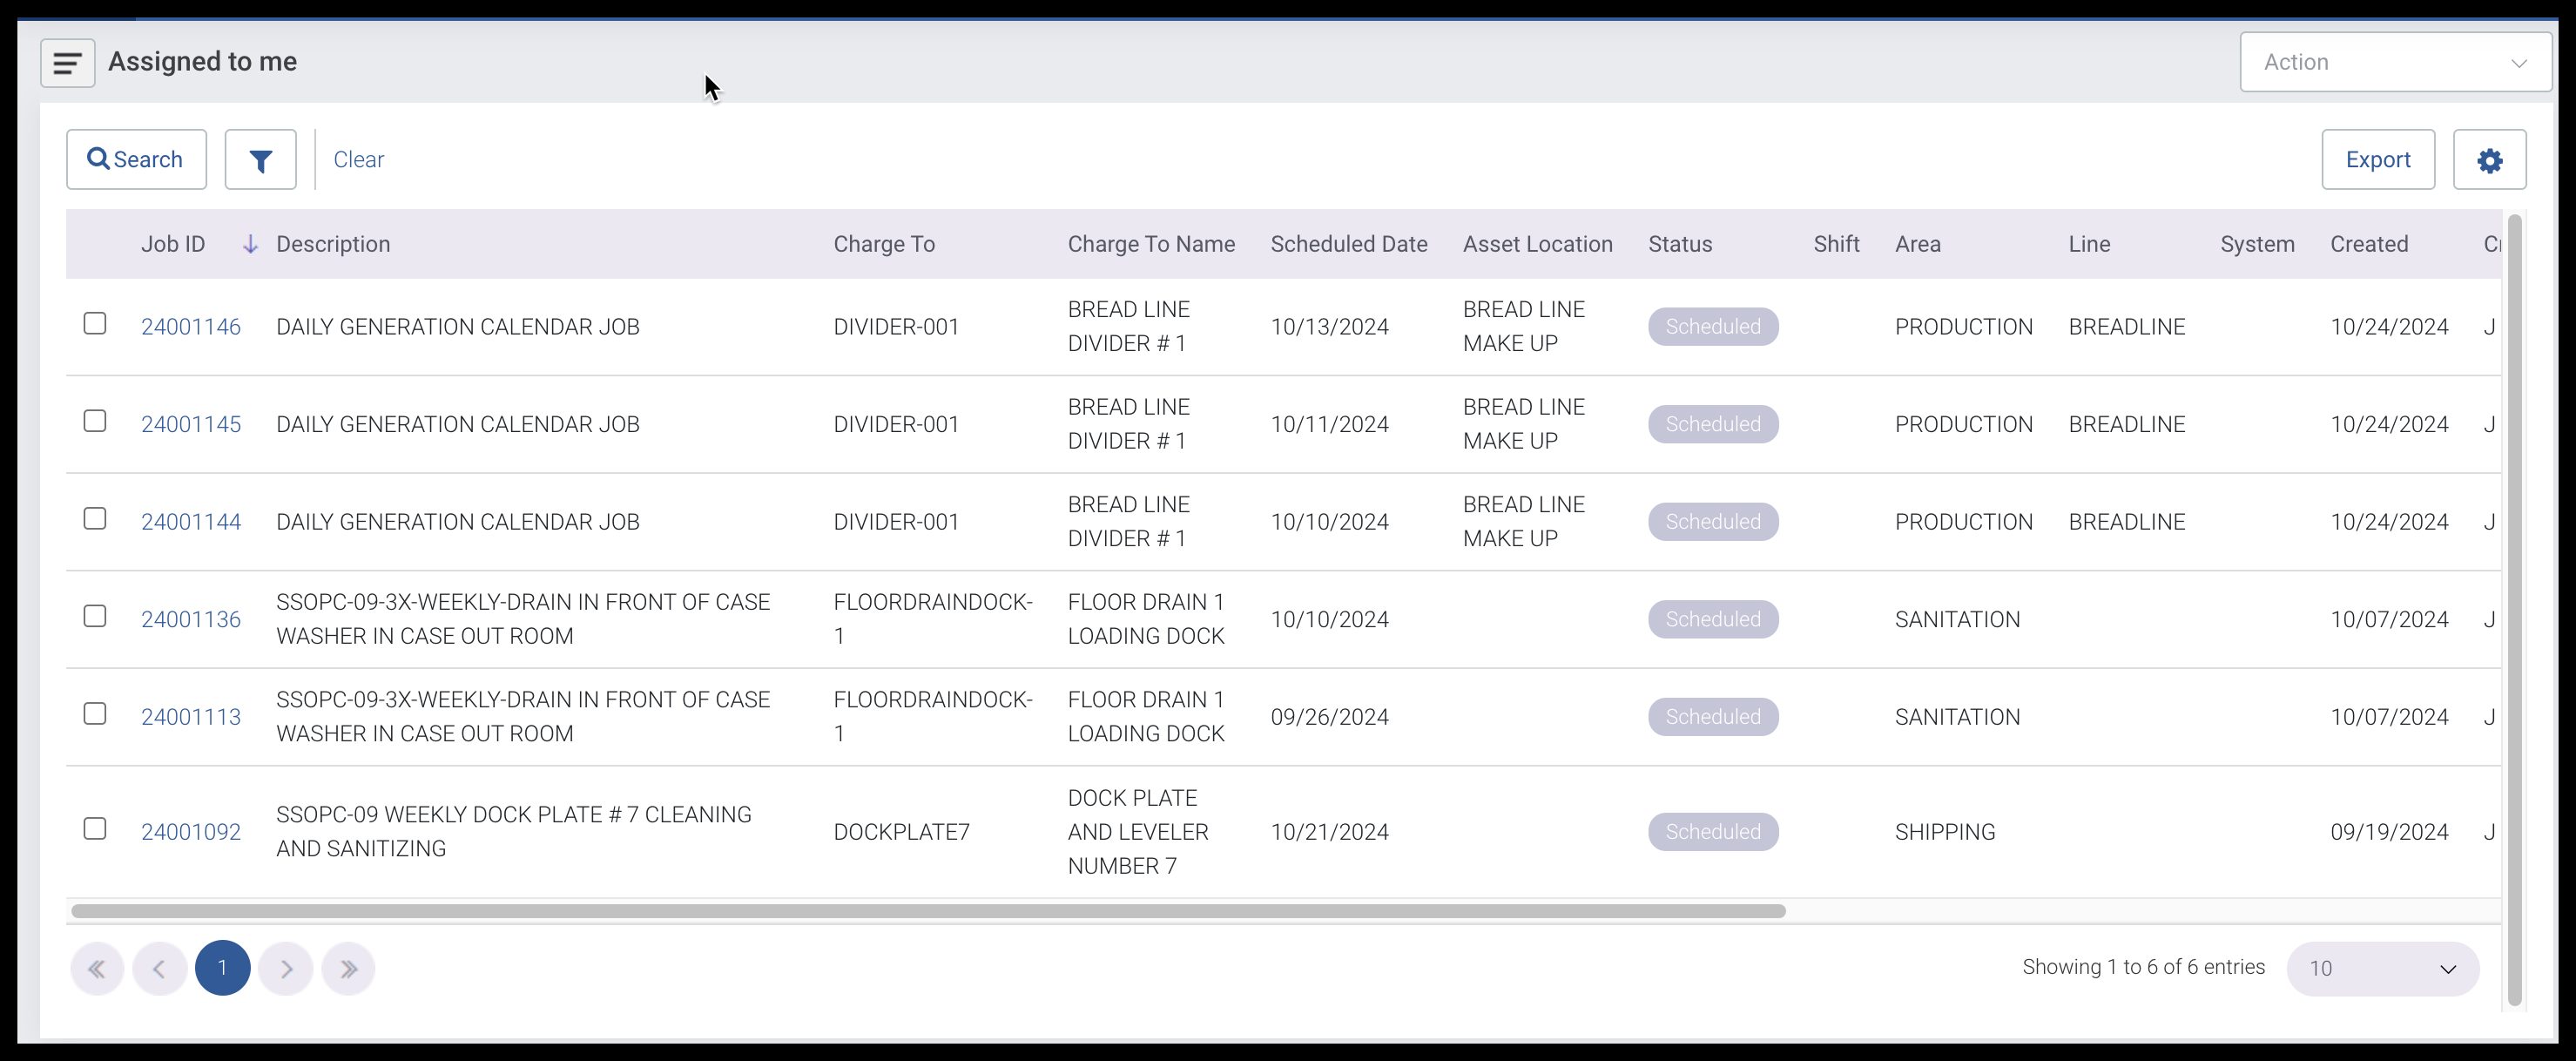Image resolution: width=2576 pixels, height=1061 pixels.
Task: Go to first page double-chevron
Action: 97,968
